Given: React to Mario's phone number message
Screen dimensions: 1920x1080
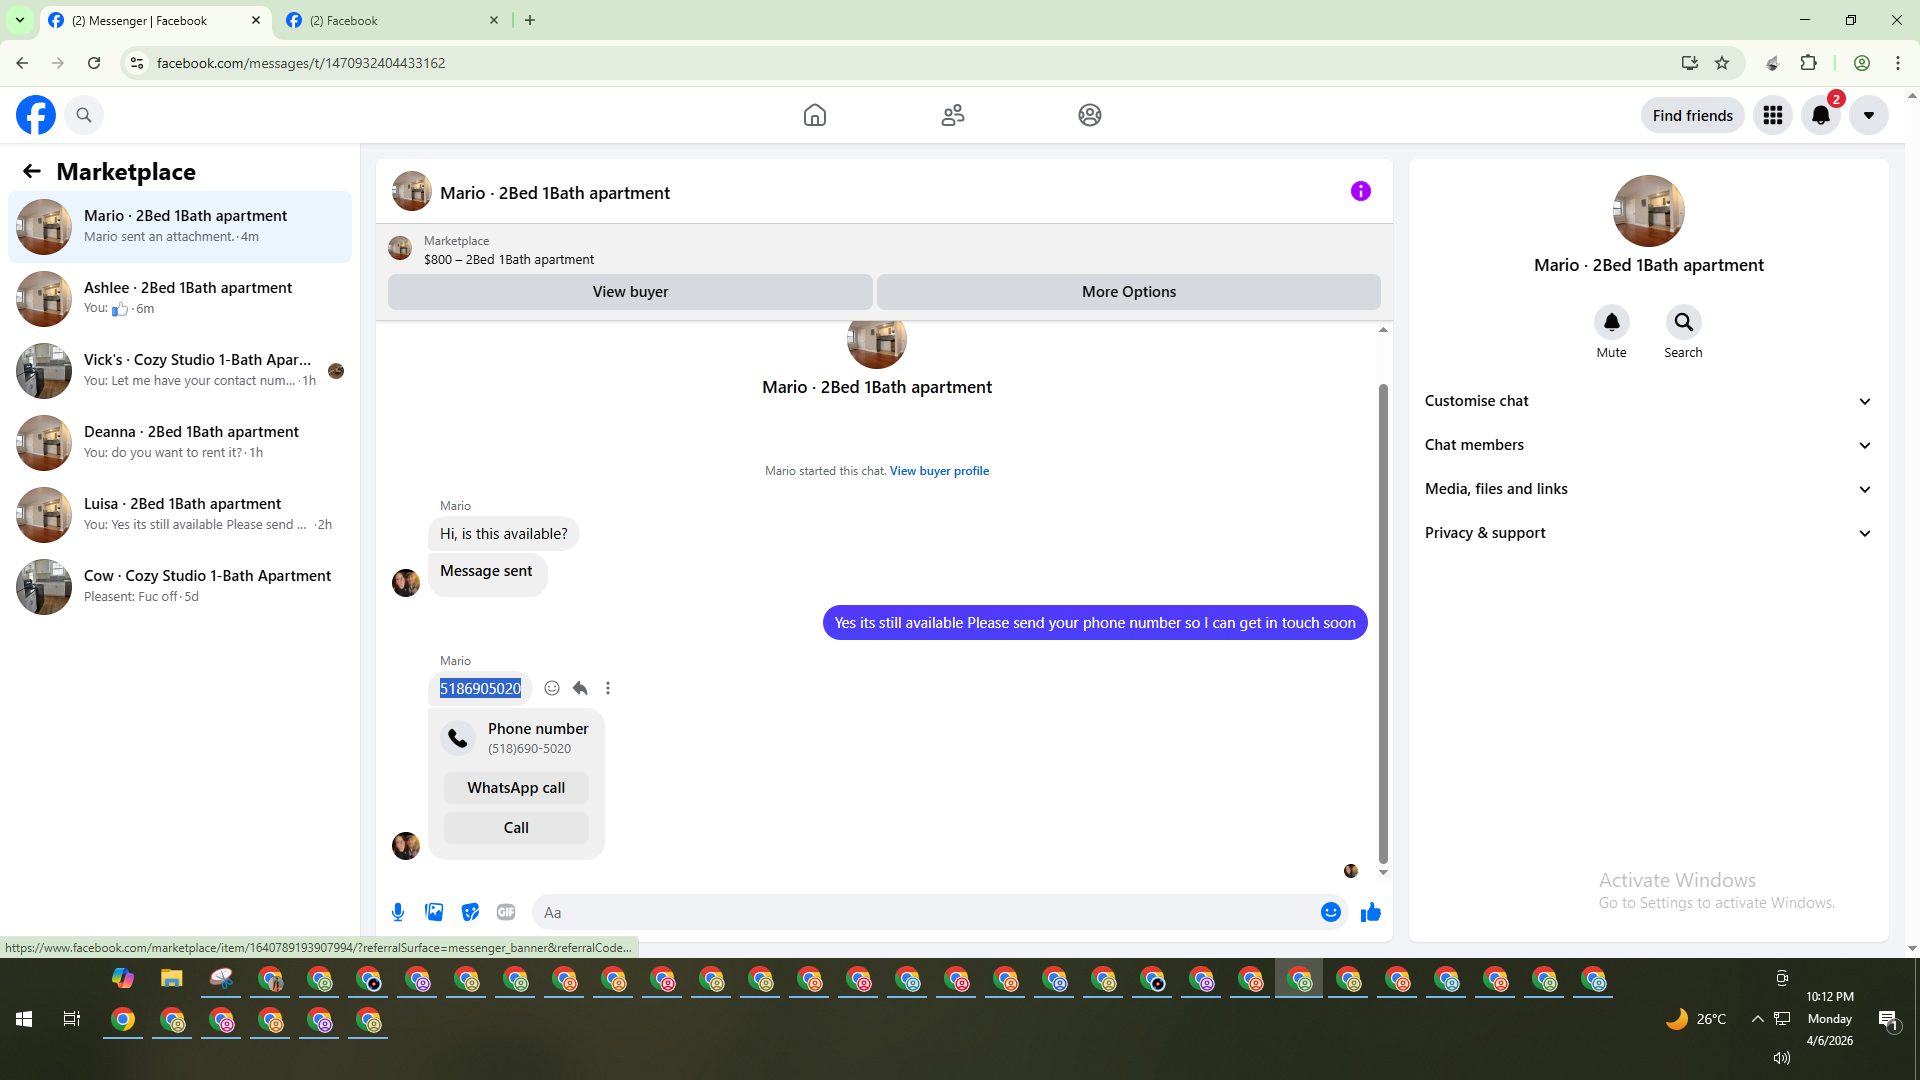Looking at the screenshot, I should 552,688.
